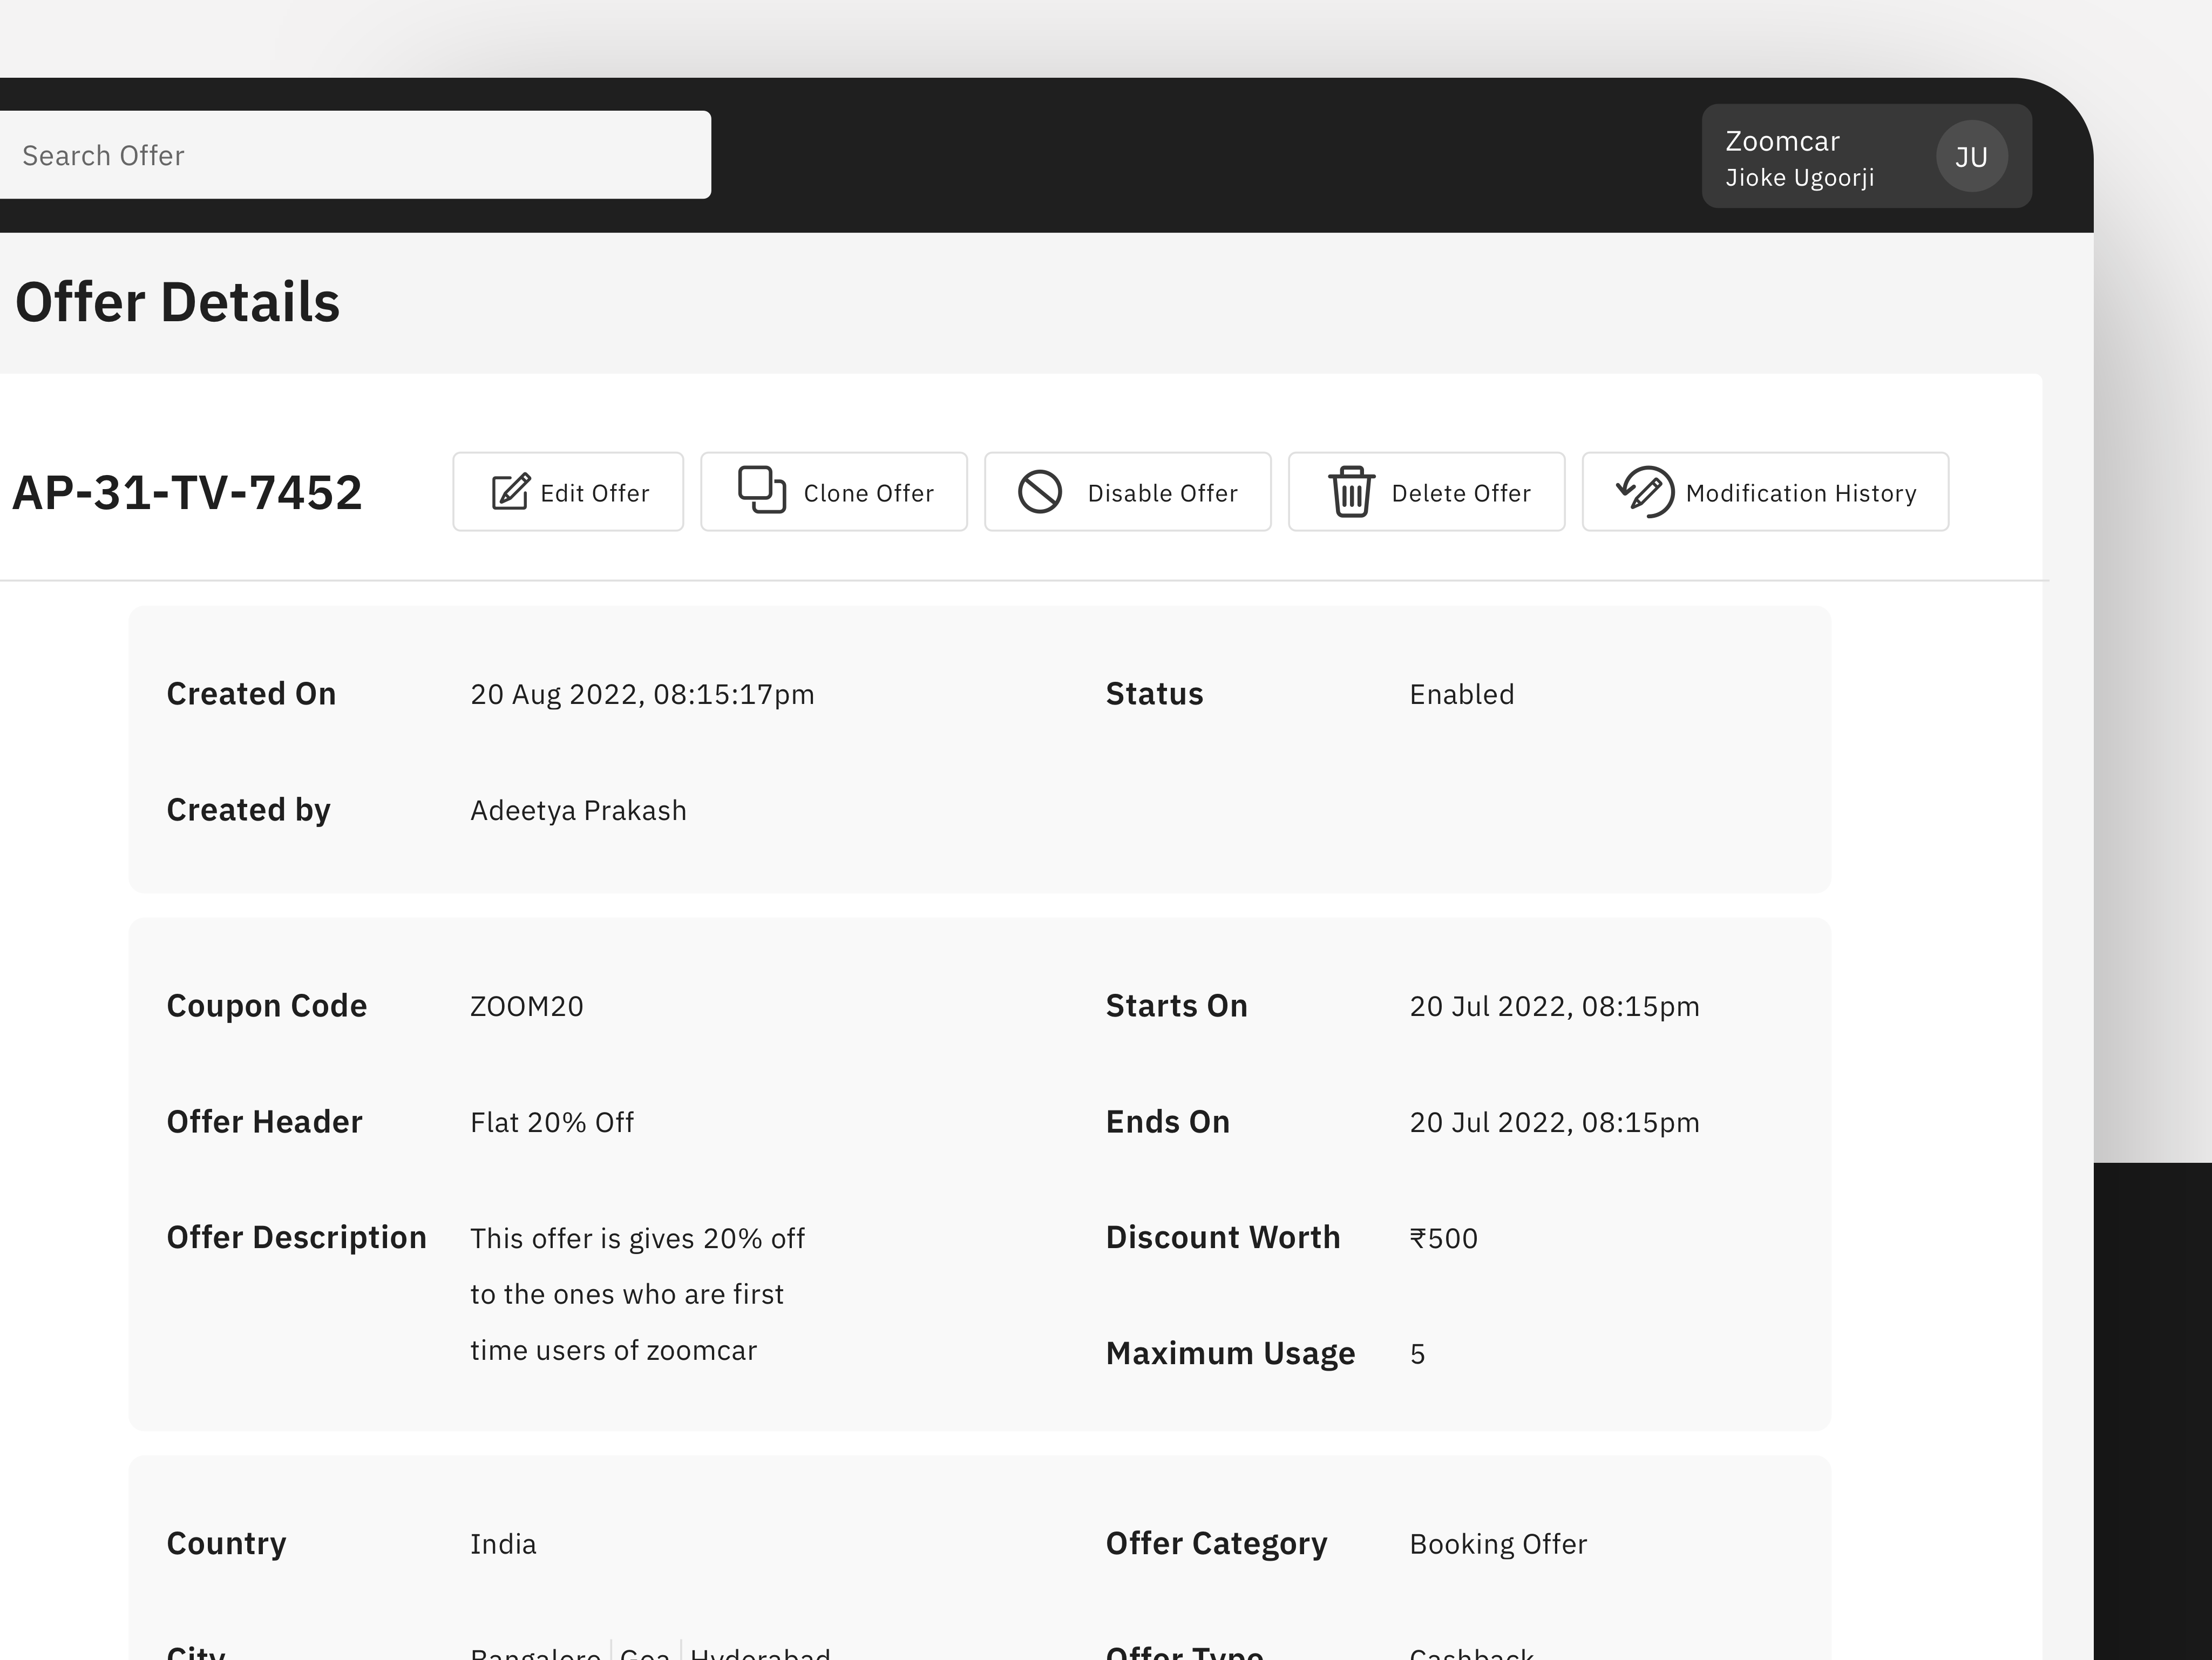2212x1660 pixels.
Task: Expand the Country field showing India
Action: (x=503, y=1543)
